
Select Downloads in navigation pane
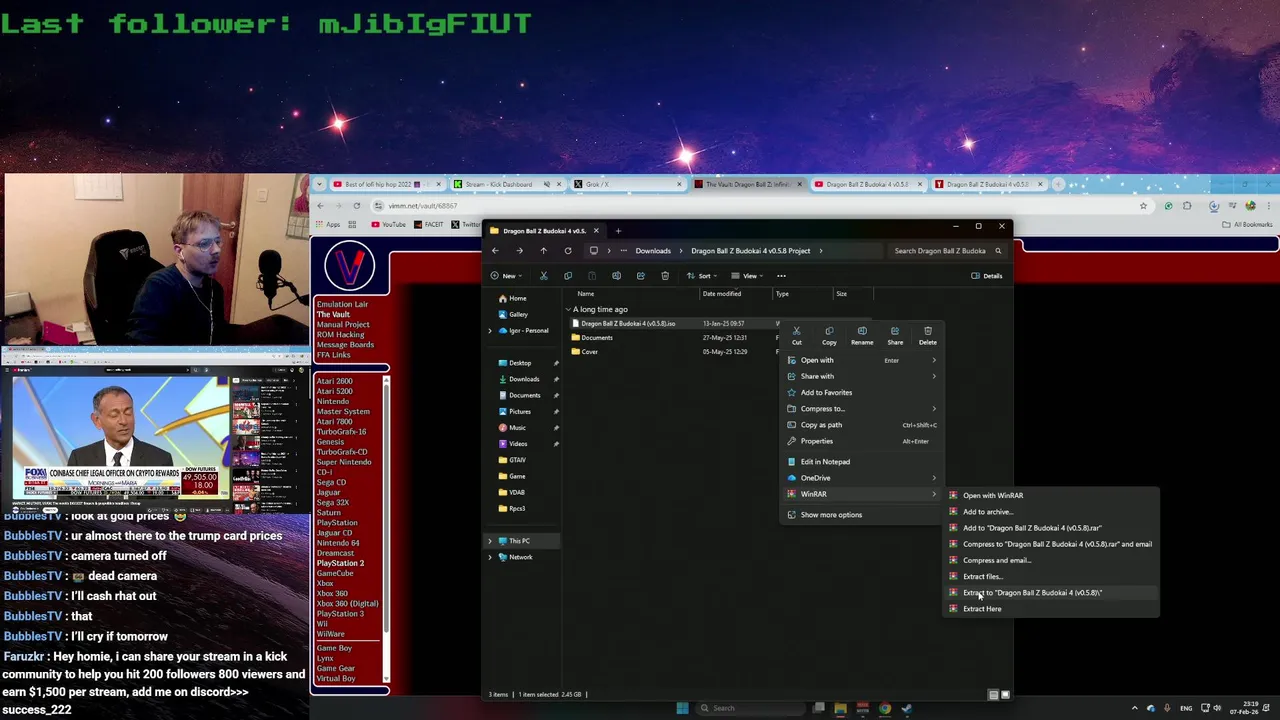[523, 379]
